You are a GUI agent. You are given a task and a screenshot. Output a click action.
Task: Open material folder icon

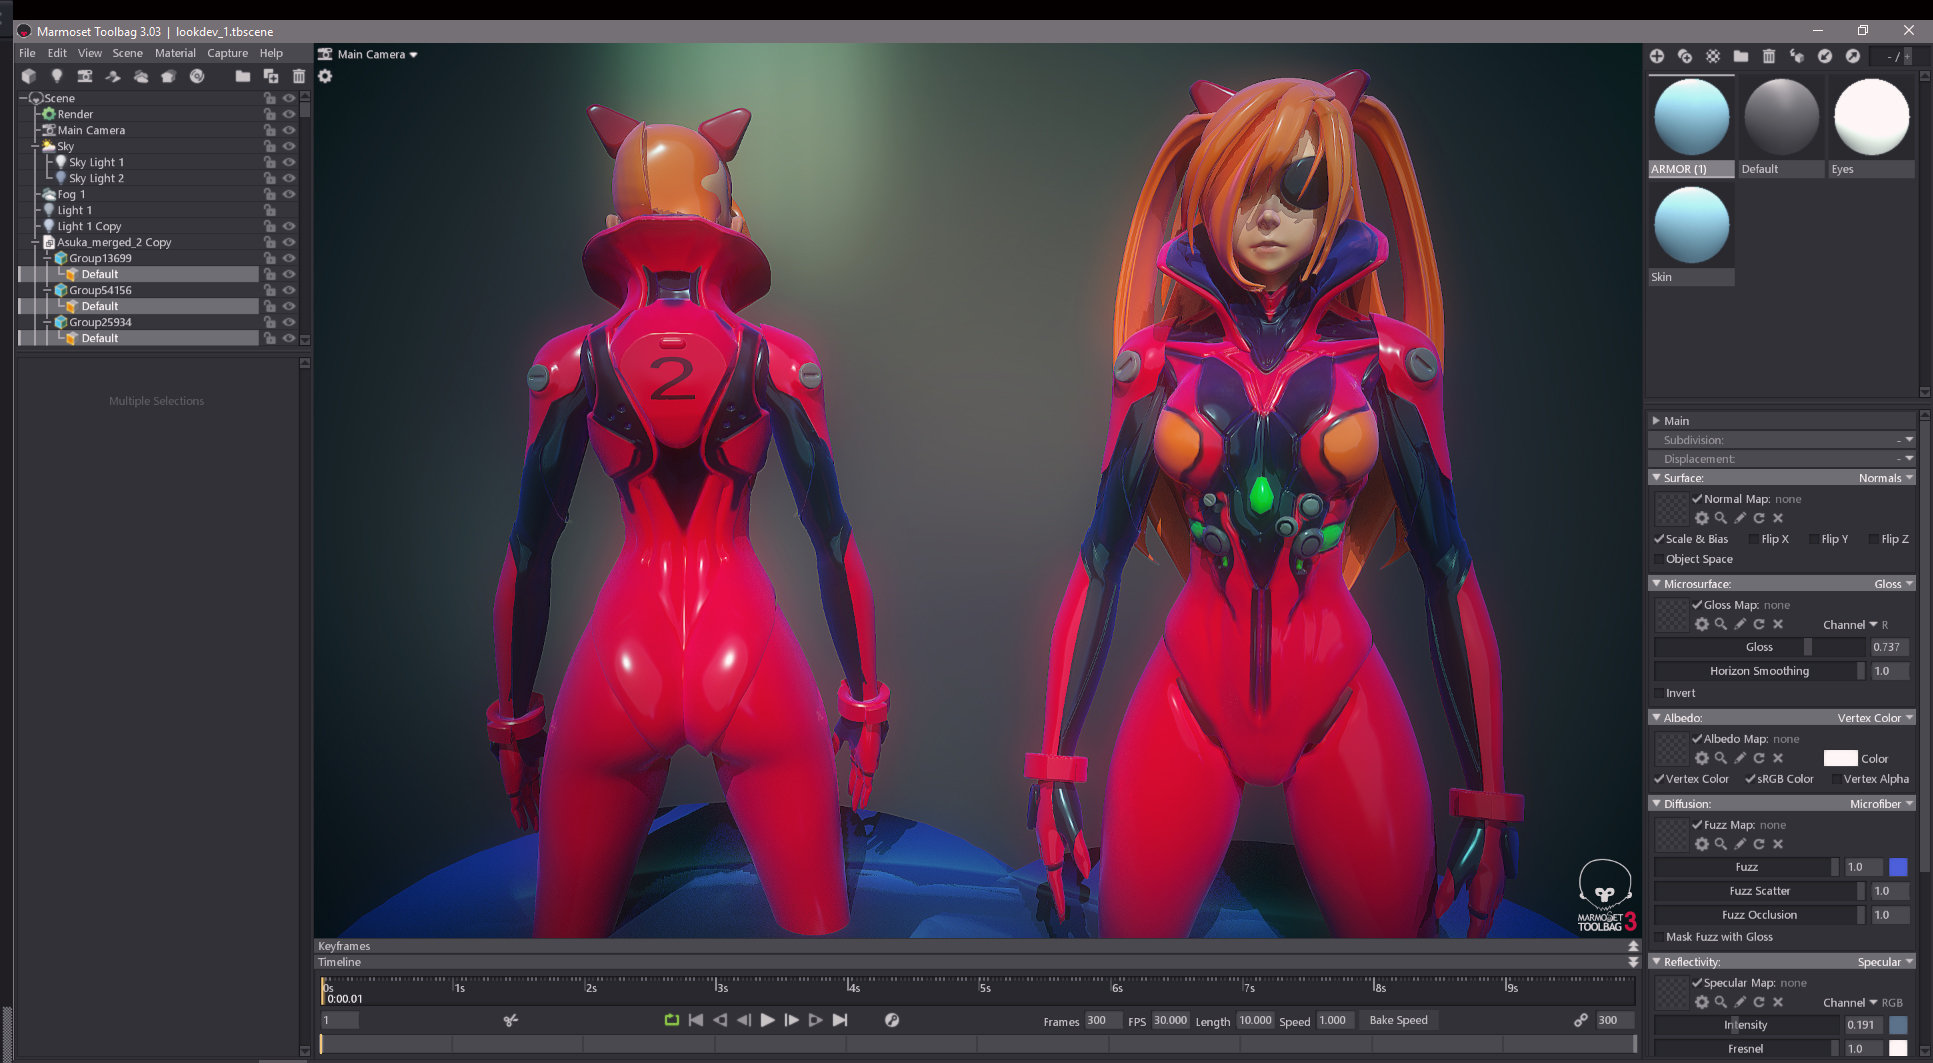(x=1741, y=56)
